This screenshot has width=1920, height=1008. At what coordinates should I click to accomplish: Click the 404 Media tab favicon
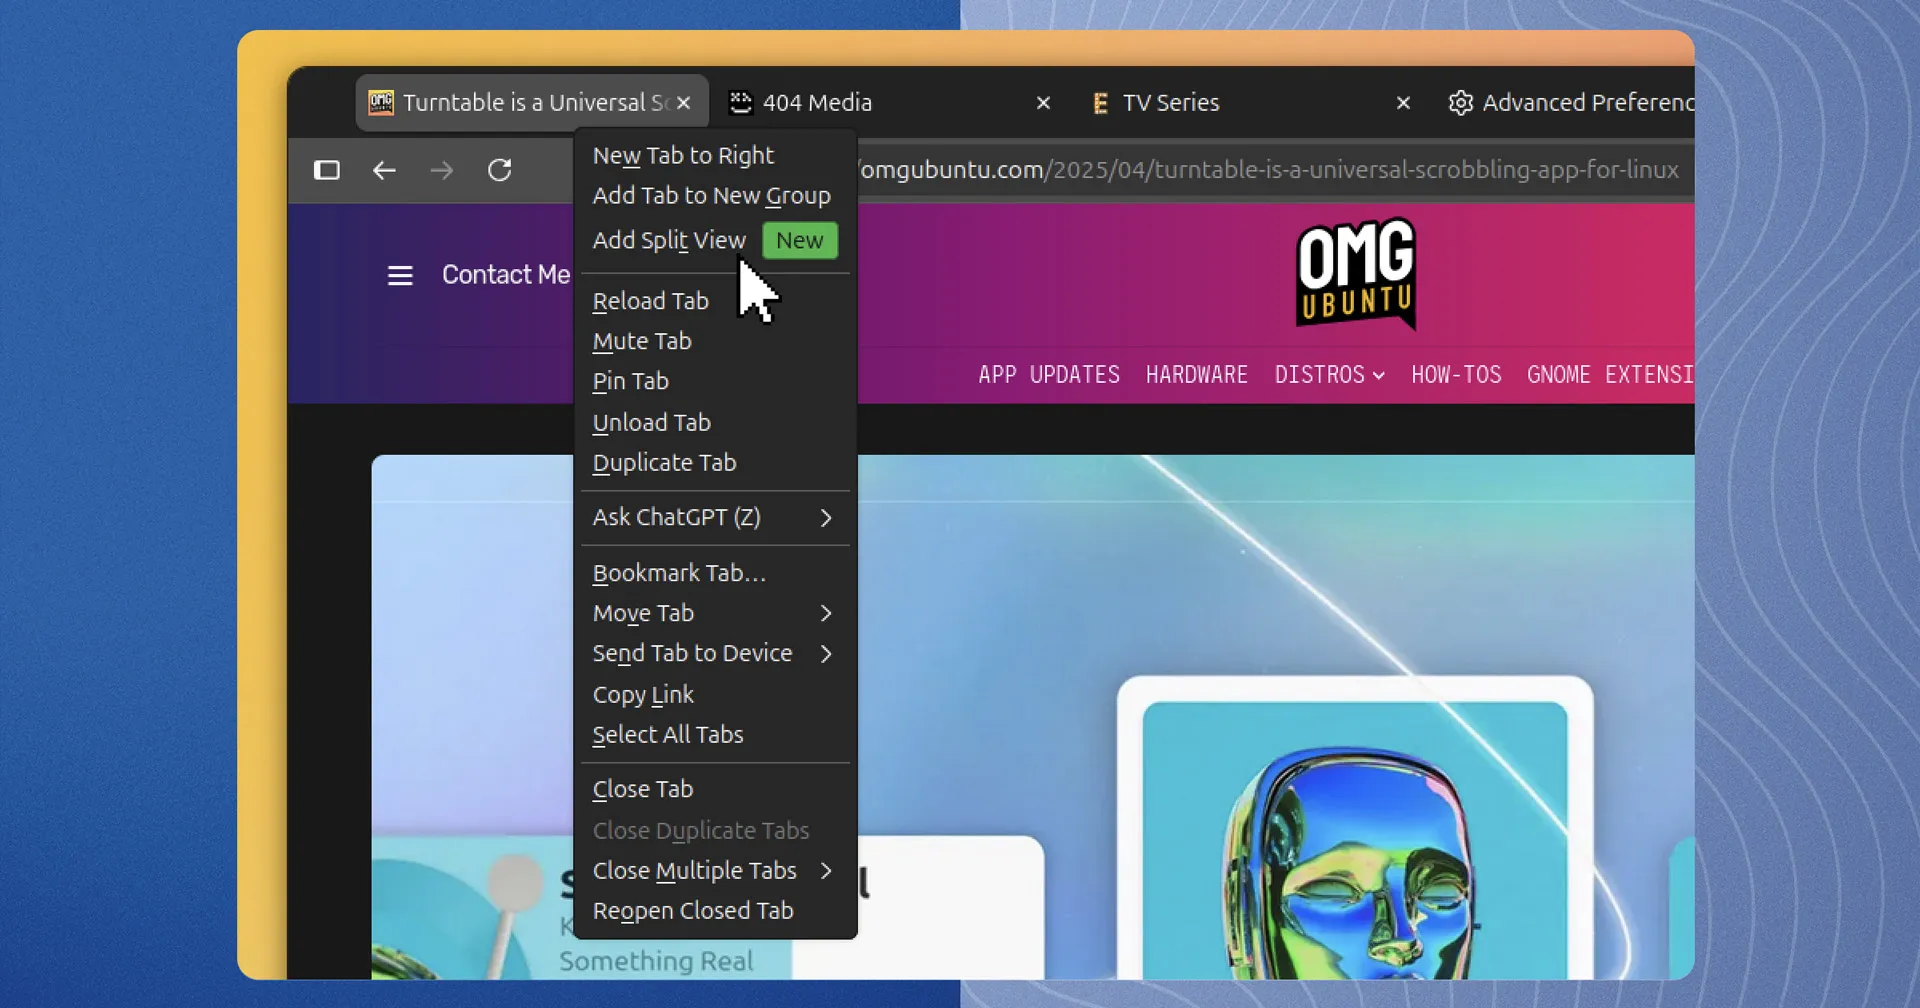pyautogui.click(x=739, y=102)
